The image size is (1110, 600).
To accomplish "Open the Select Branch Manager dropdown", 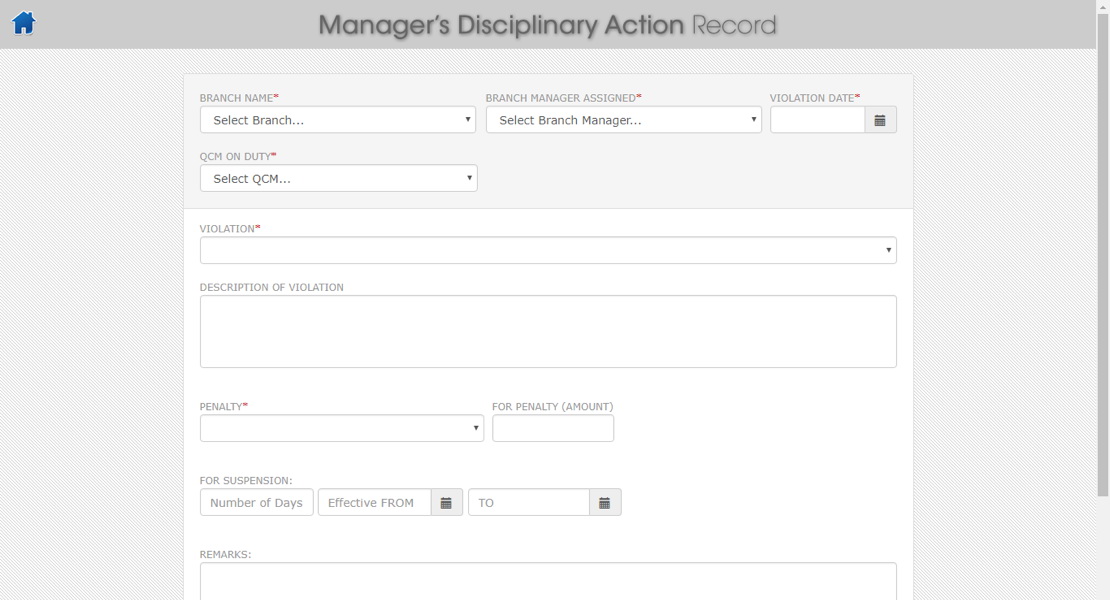I will (623, 120).
